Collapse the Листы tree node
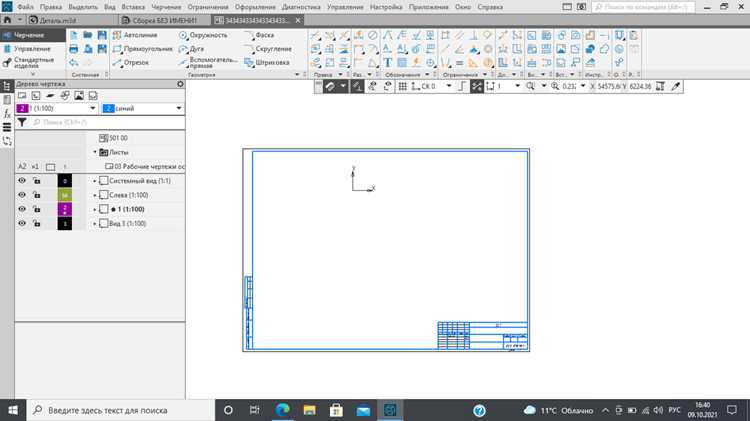This screenshot has height=421, width=750. pyautogui.click(x=95, y=152)
